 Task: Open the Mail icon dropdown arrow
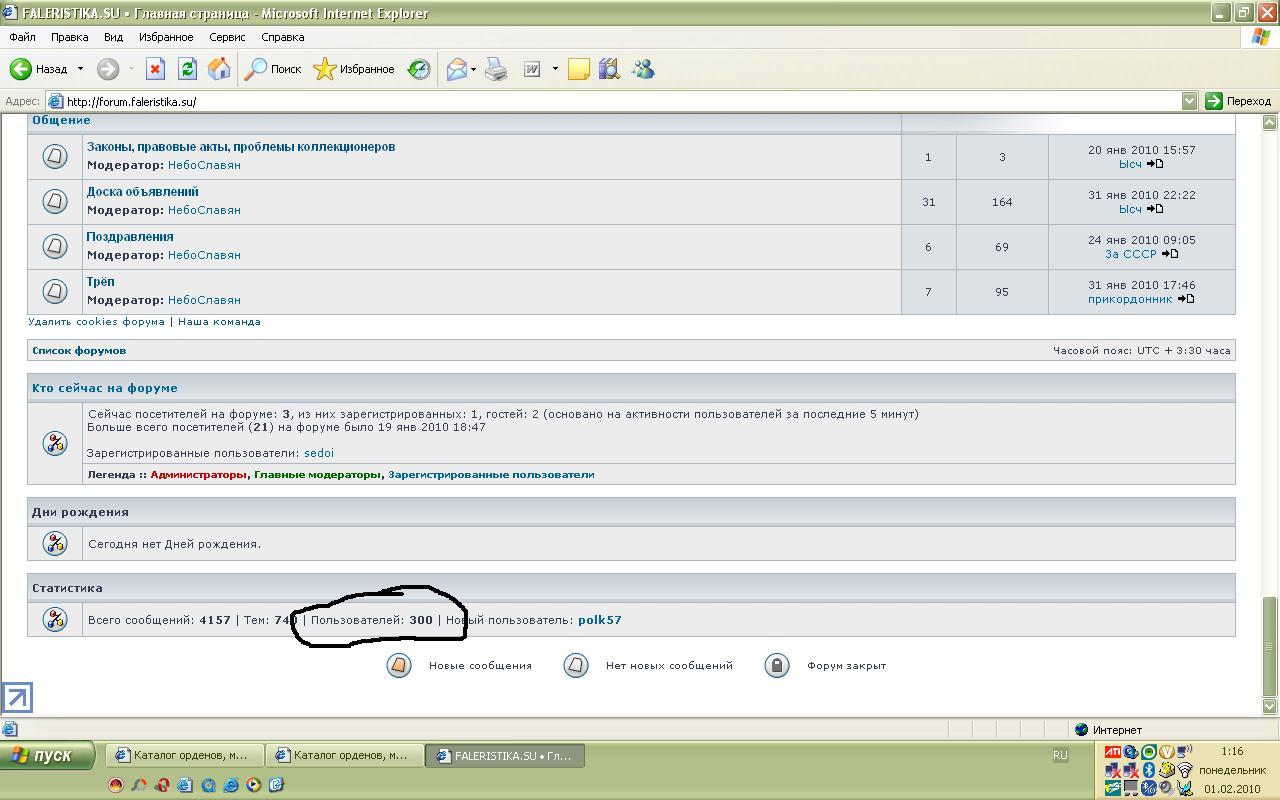473,69
